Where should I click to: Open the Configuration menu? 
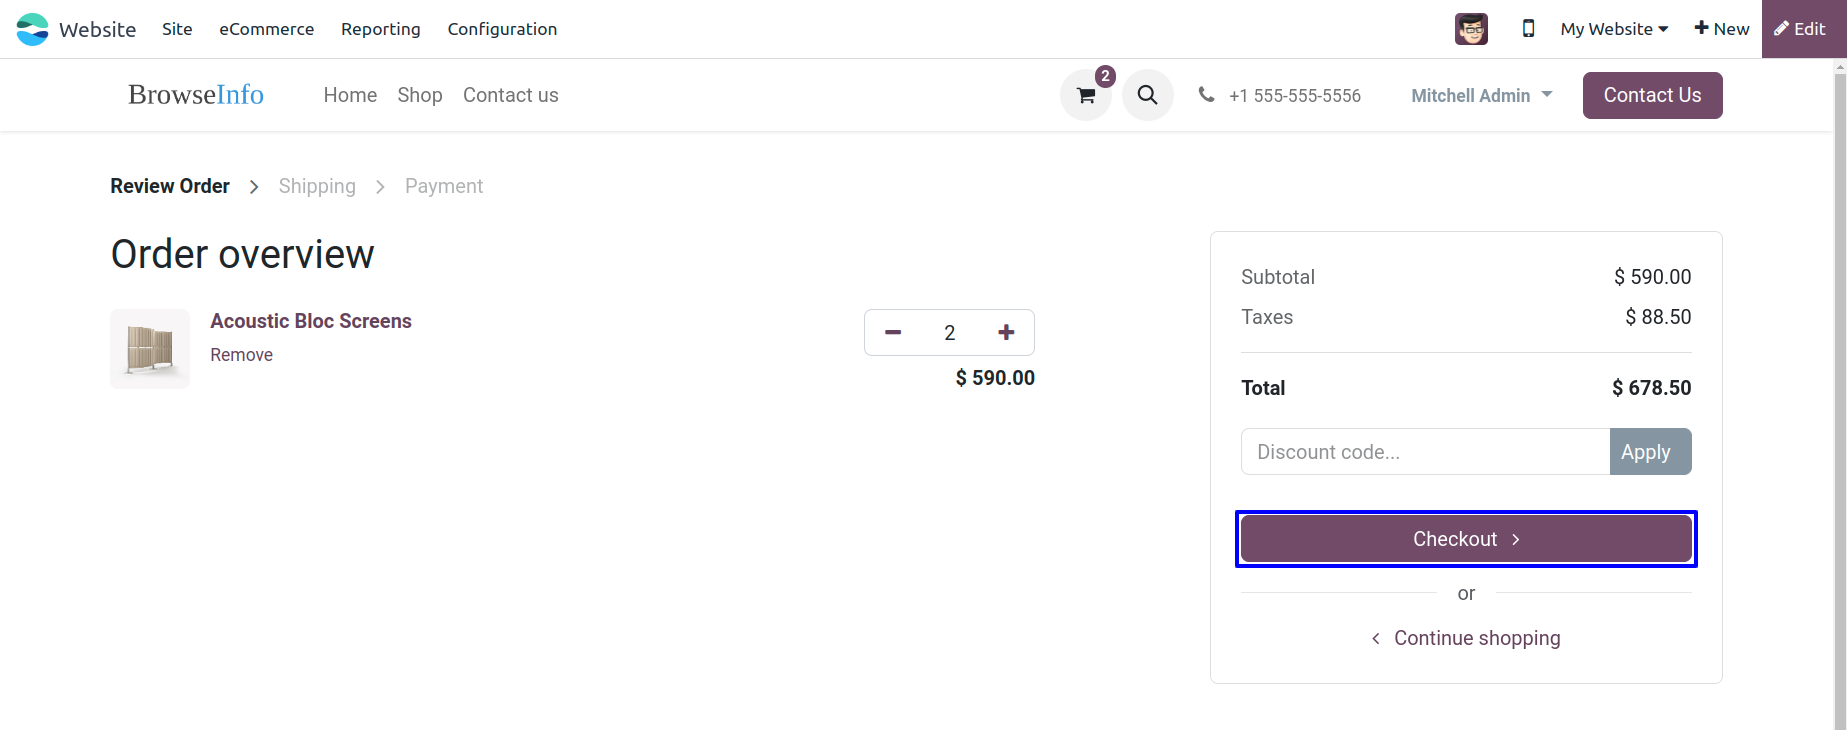(x=502, y=29)
